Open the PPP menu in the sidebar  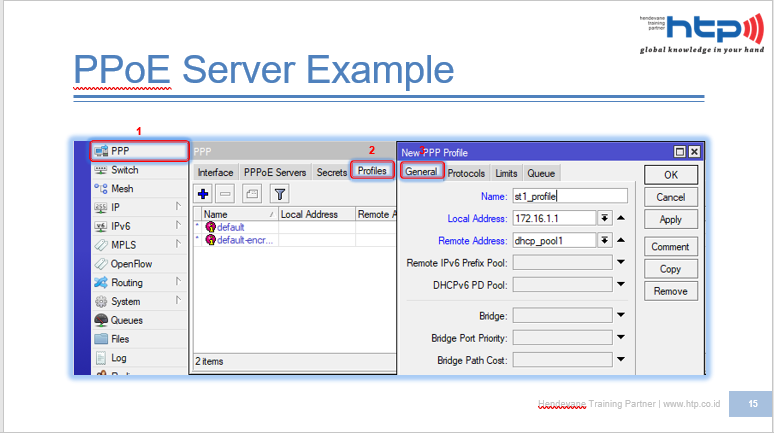click(x=139, y=151)
